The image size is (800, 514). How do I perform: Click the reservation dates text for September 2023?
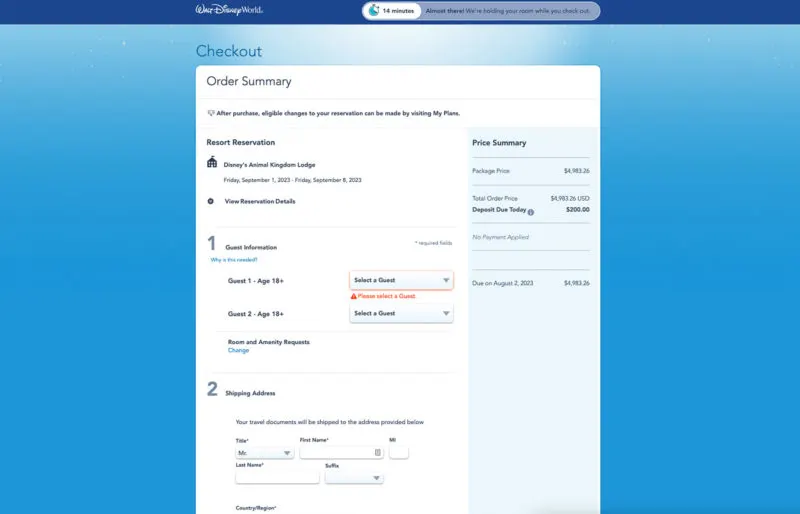(292, 180)
